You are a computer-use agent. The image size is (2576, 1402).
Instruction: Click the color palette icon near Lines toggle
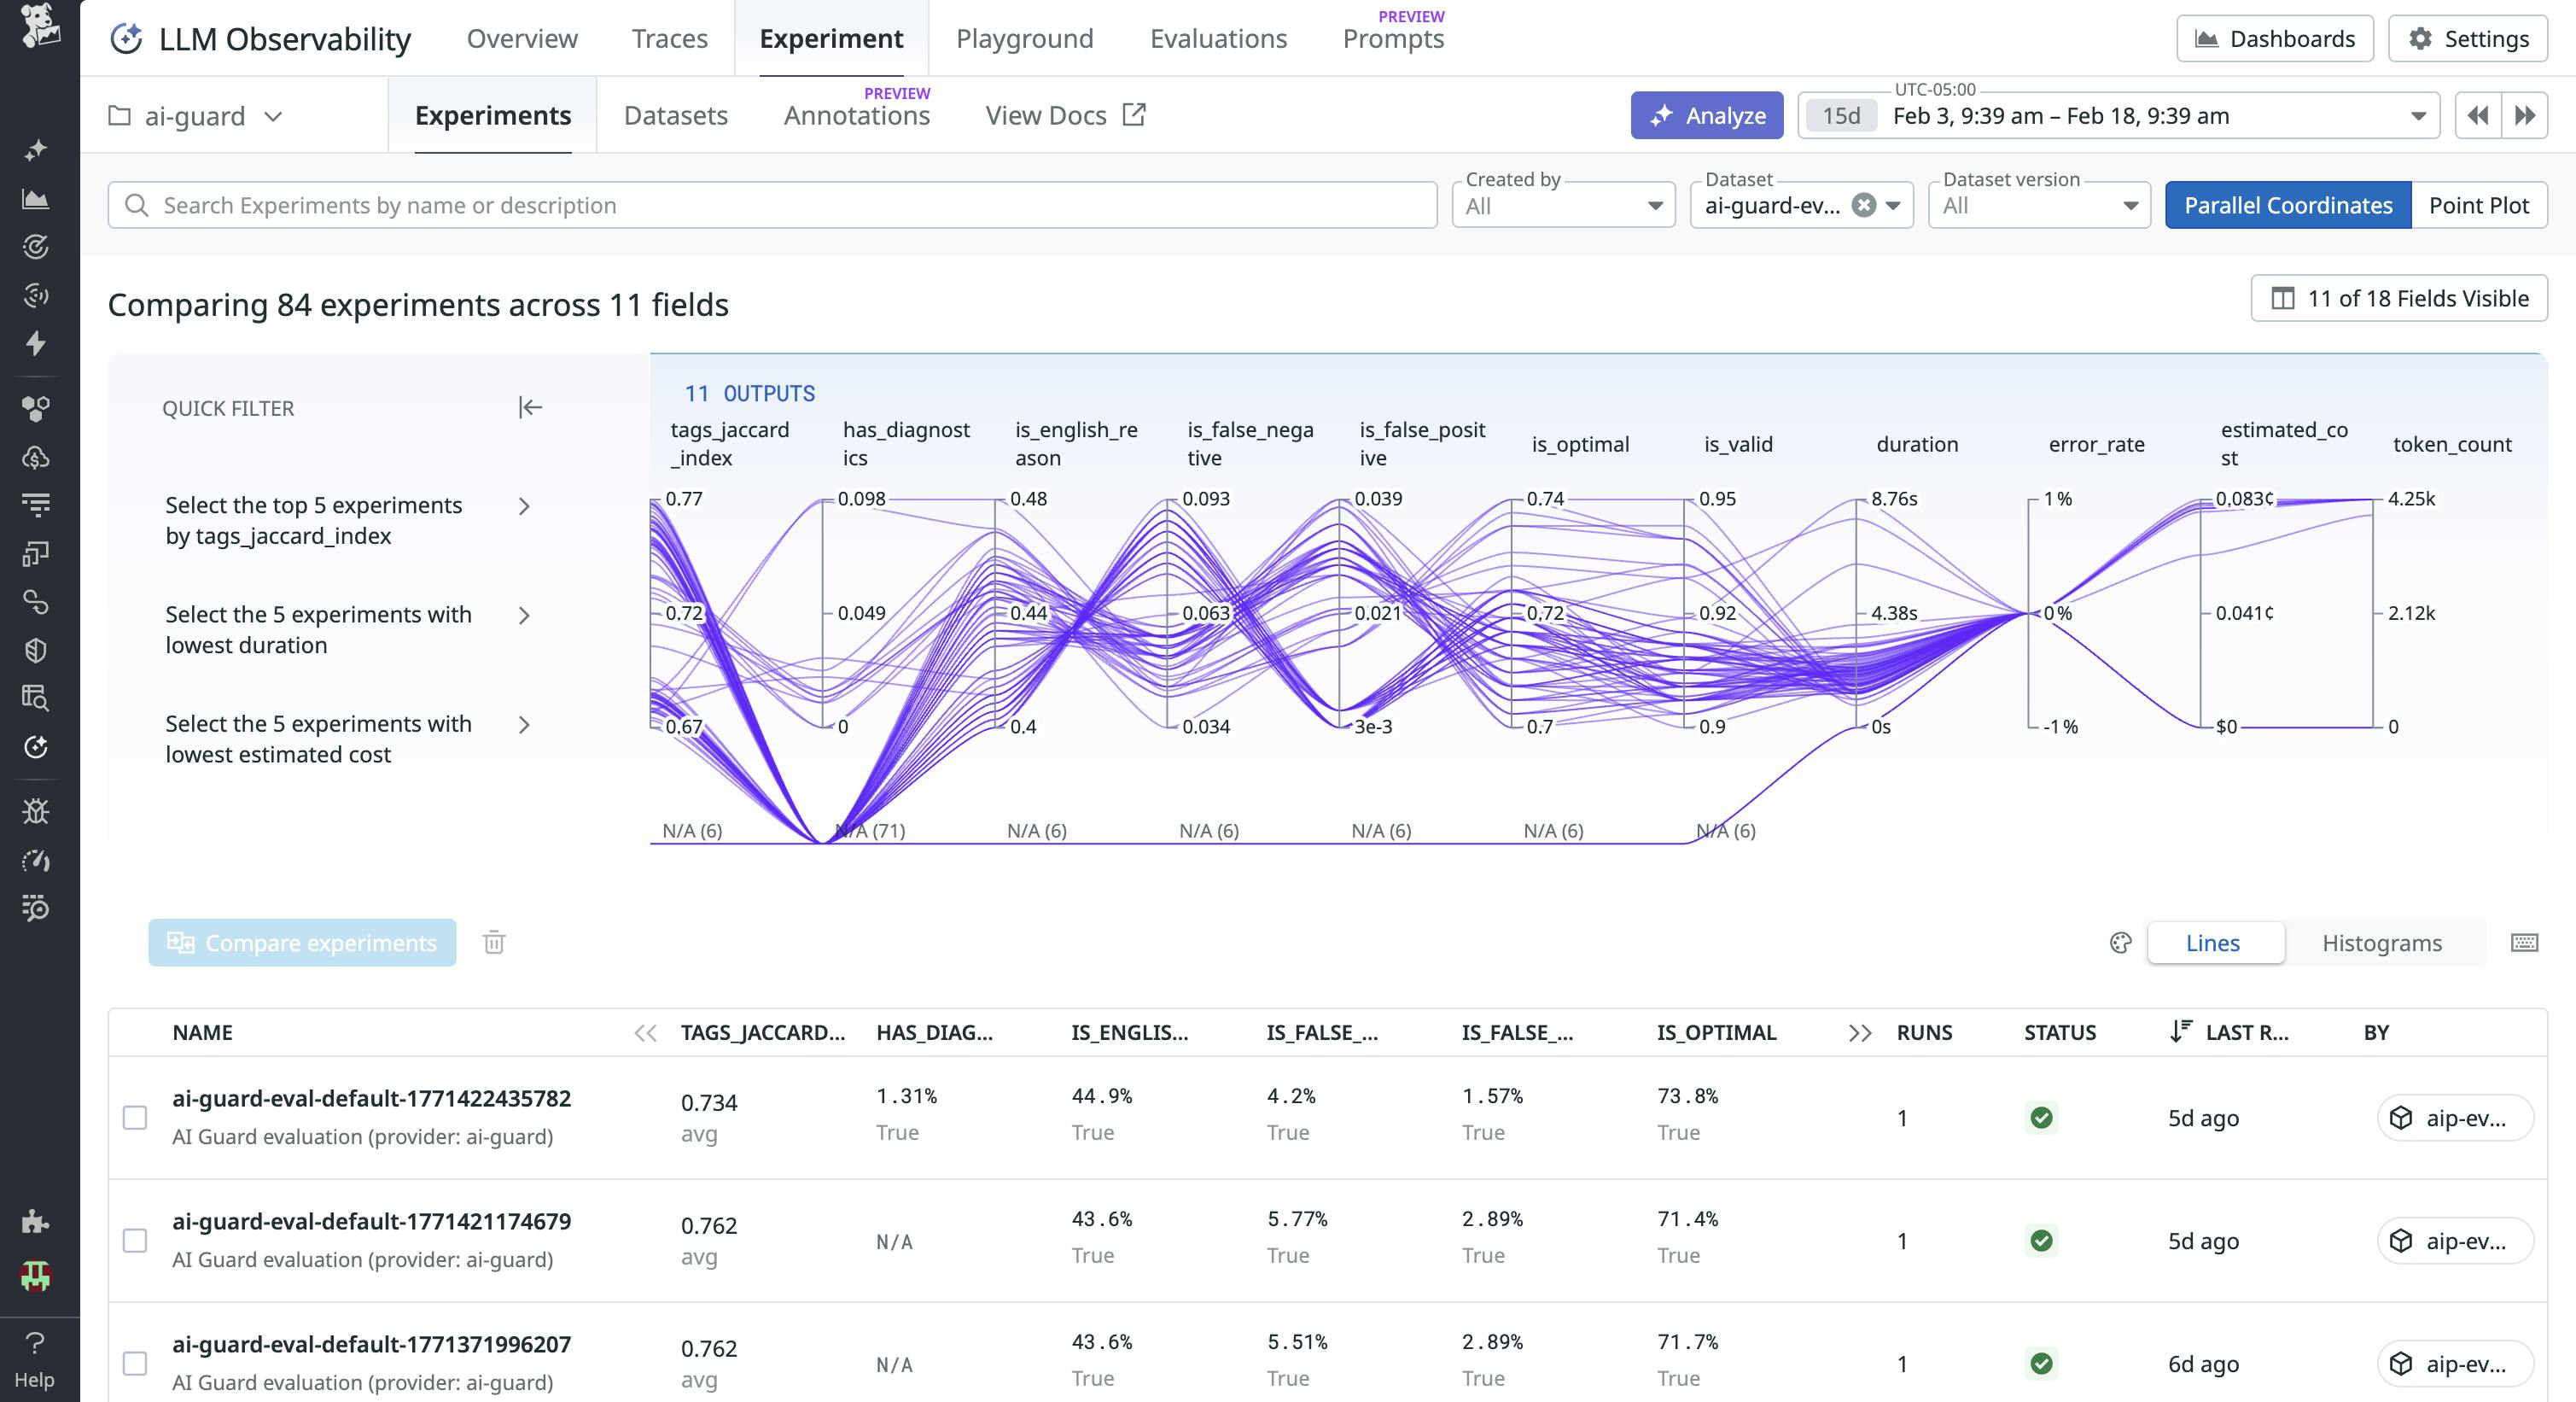tap(2121, 943)
